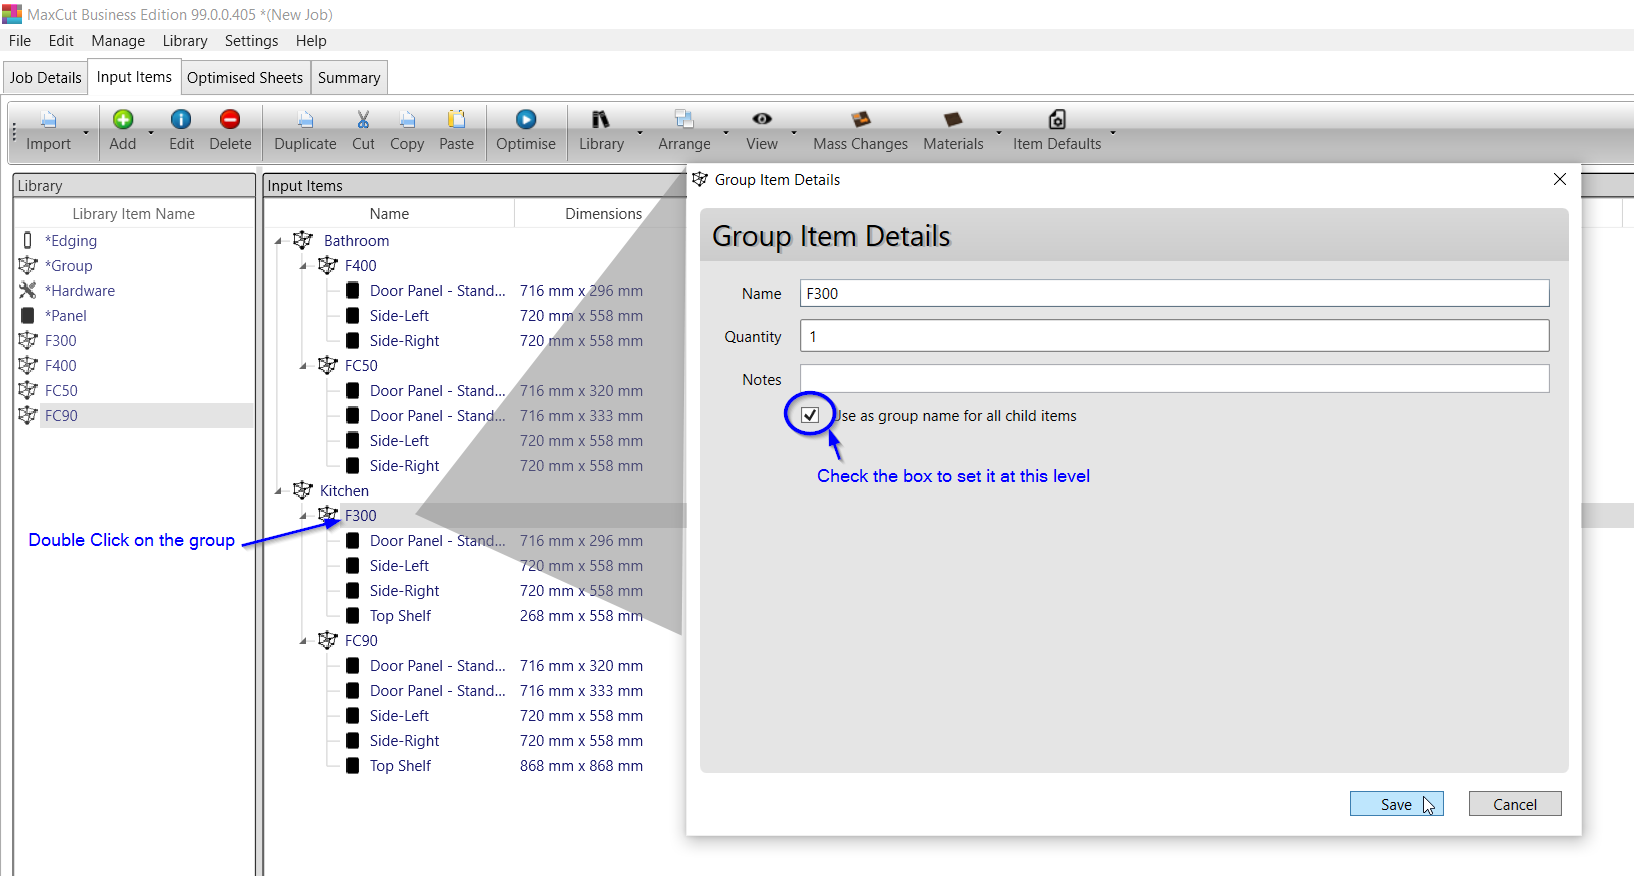Collapse the FC90 group under Kitchen
Image resolution: width=1634 pixels, height=876 pixels.
(x=304, y=641)
